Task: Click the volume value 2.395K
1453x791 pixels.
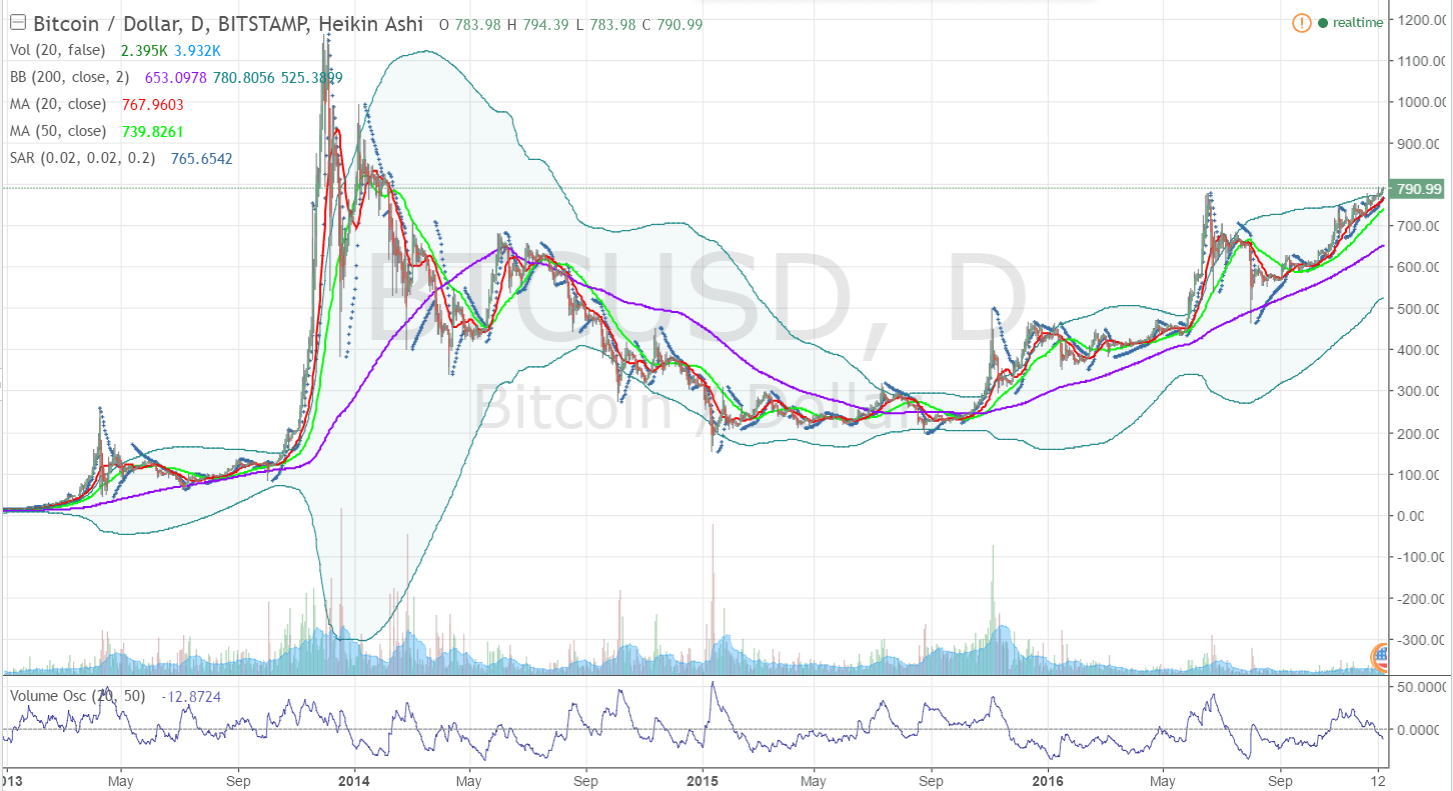Action: pos(142,50)
